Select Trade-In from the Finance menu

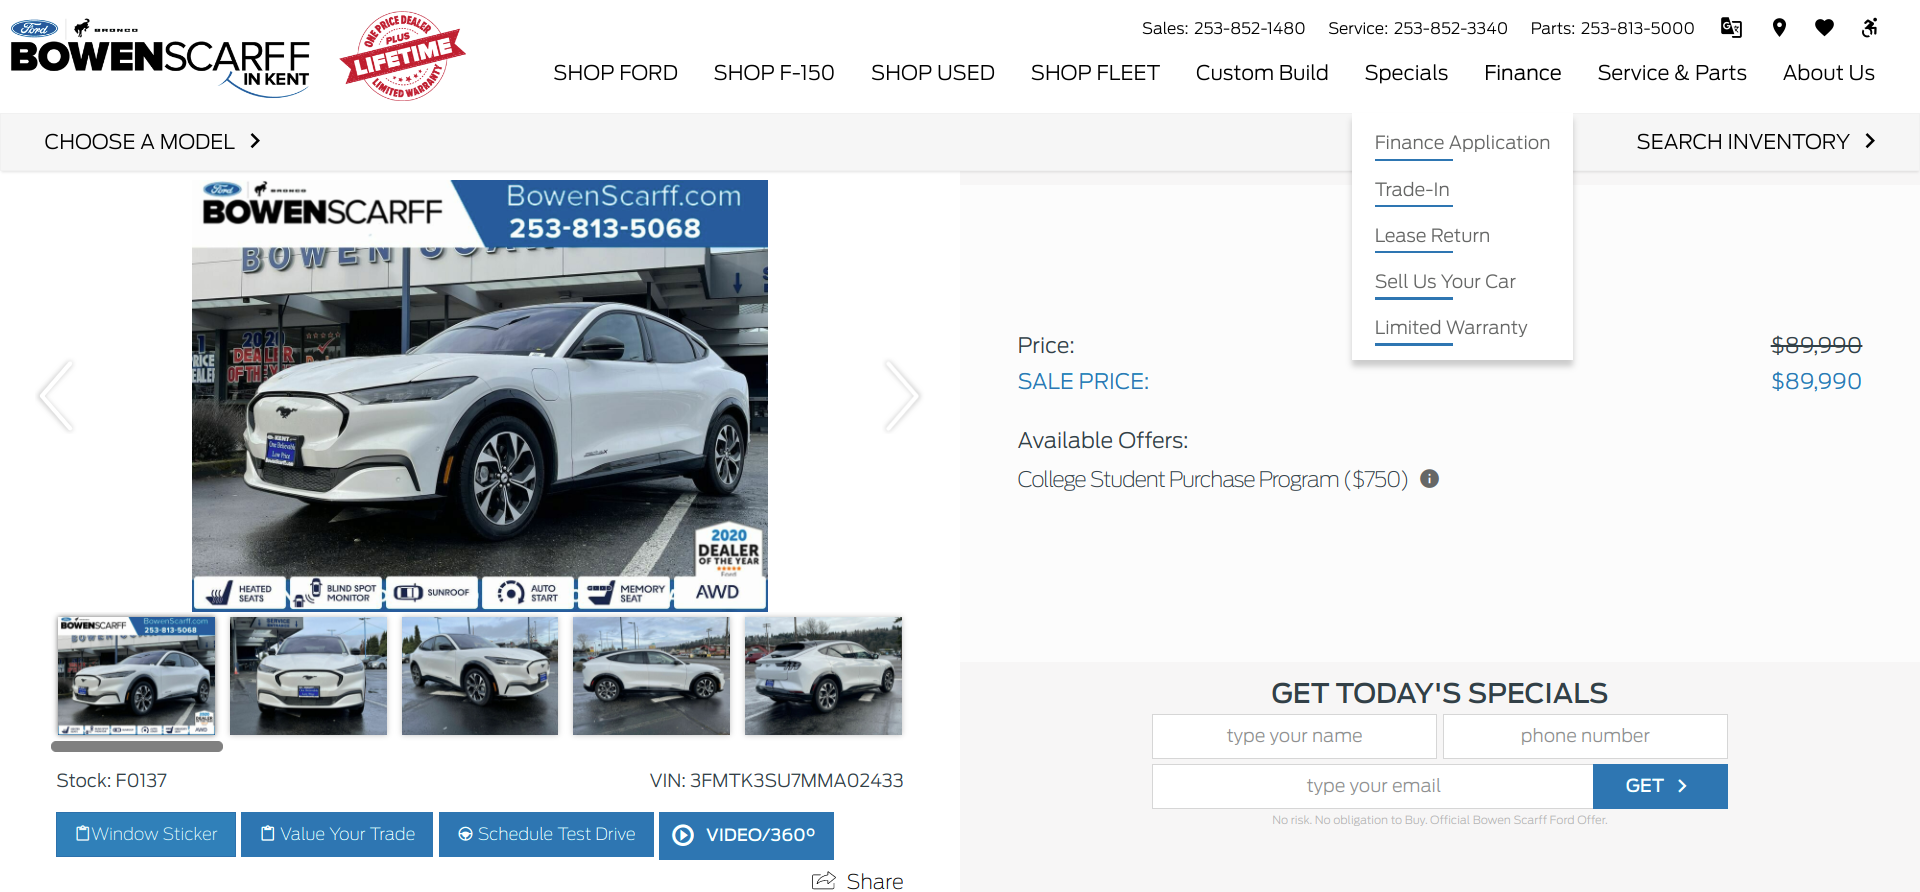[x=1412, y=190]
